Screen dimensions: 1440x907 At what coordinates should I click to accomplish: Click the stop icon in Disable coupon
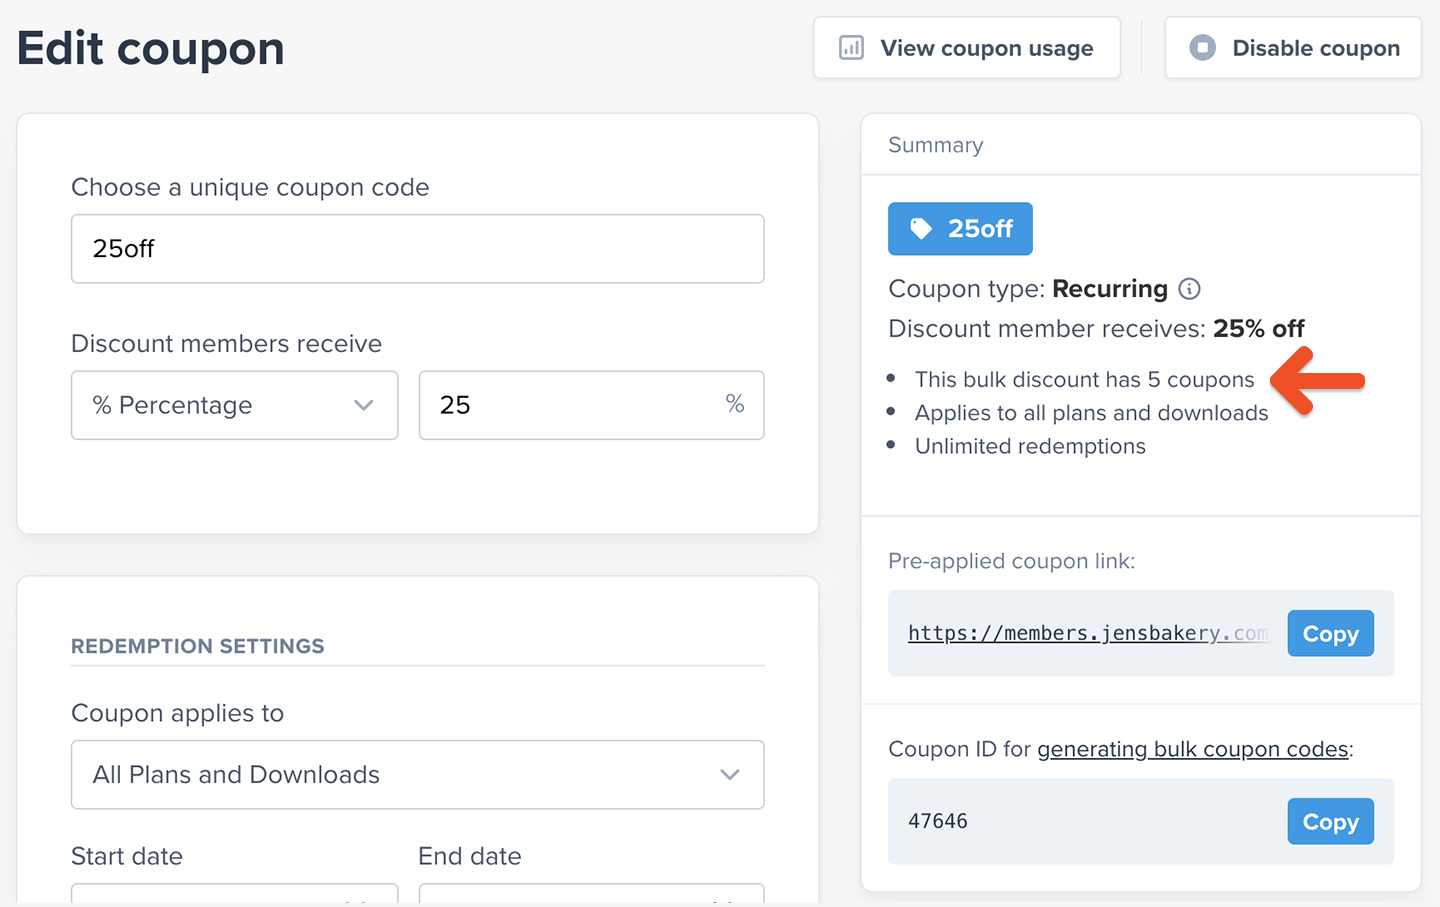(1202, 48)
